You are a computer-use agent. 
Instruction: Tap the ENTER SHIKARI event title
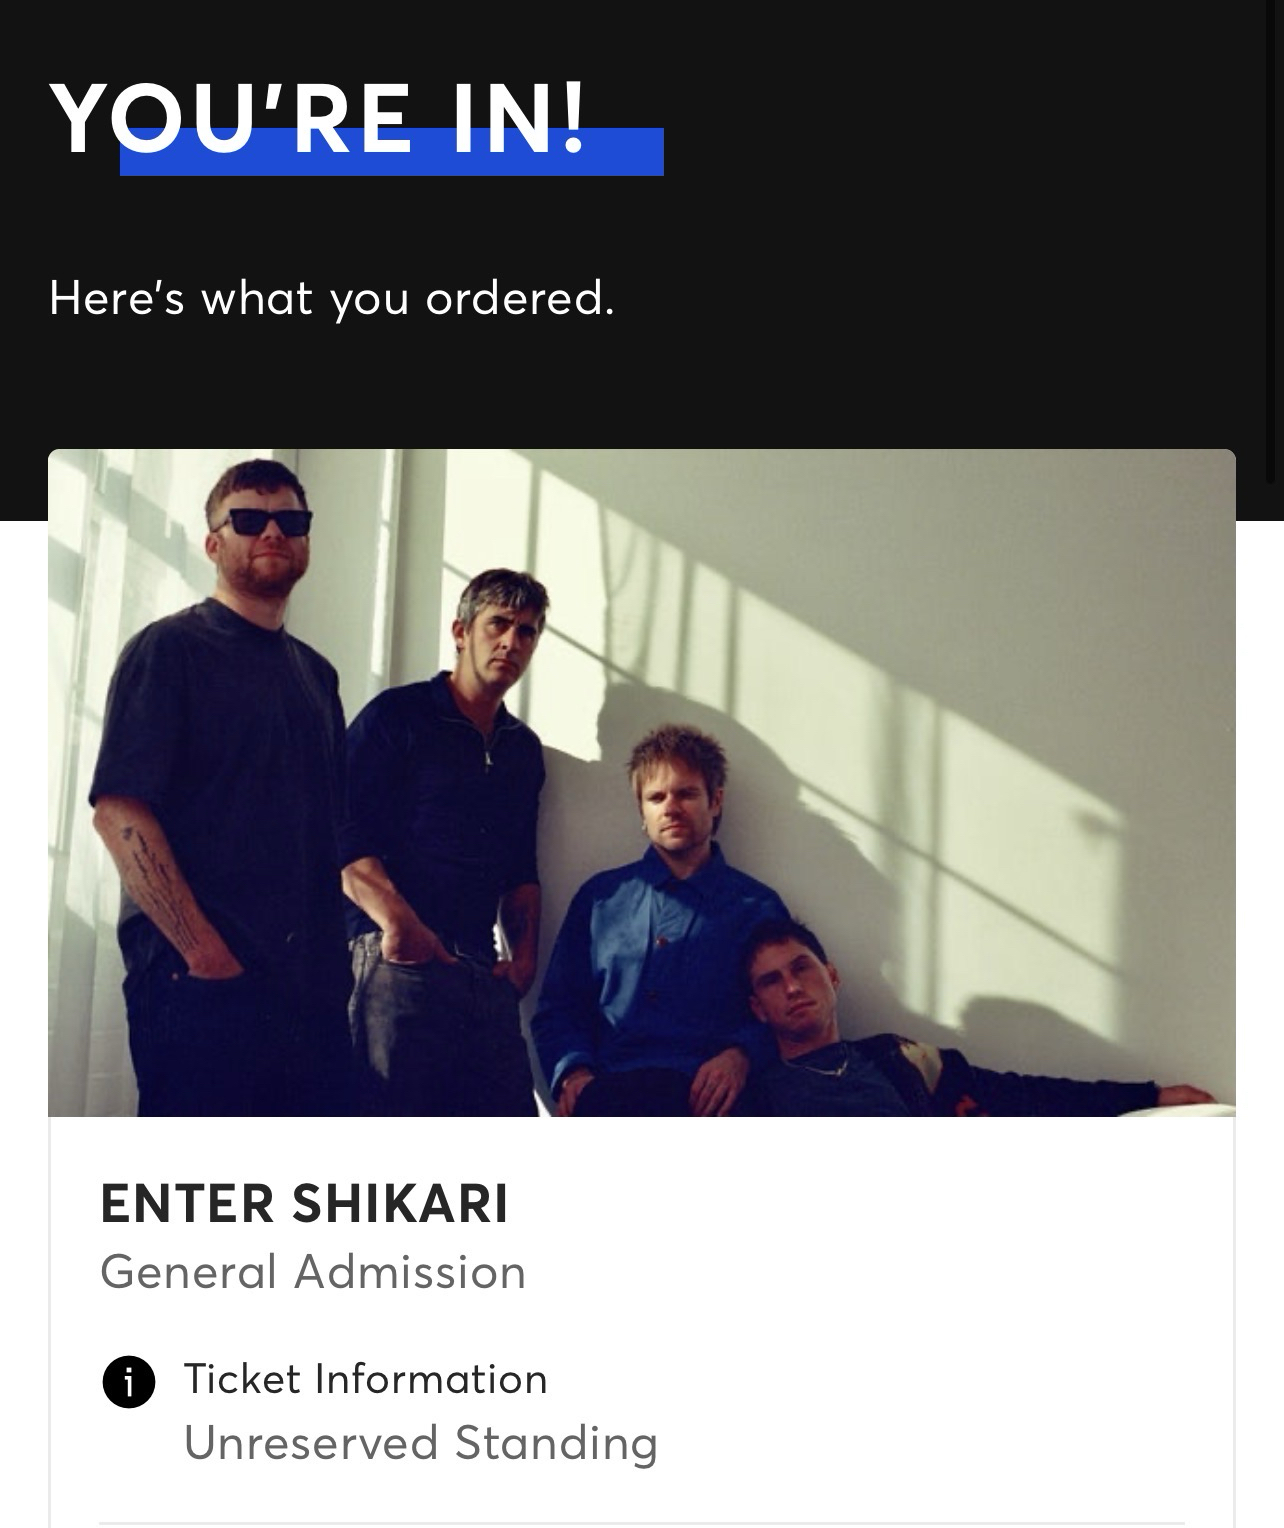click(x=304, y=1203)
